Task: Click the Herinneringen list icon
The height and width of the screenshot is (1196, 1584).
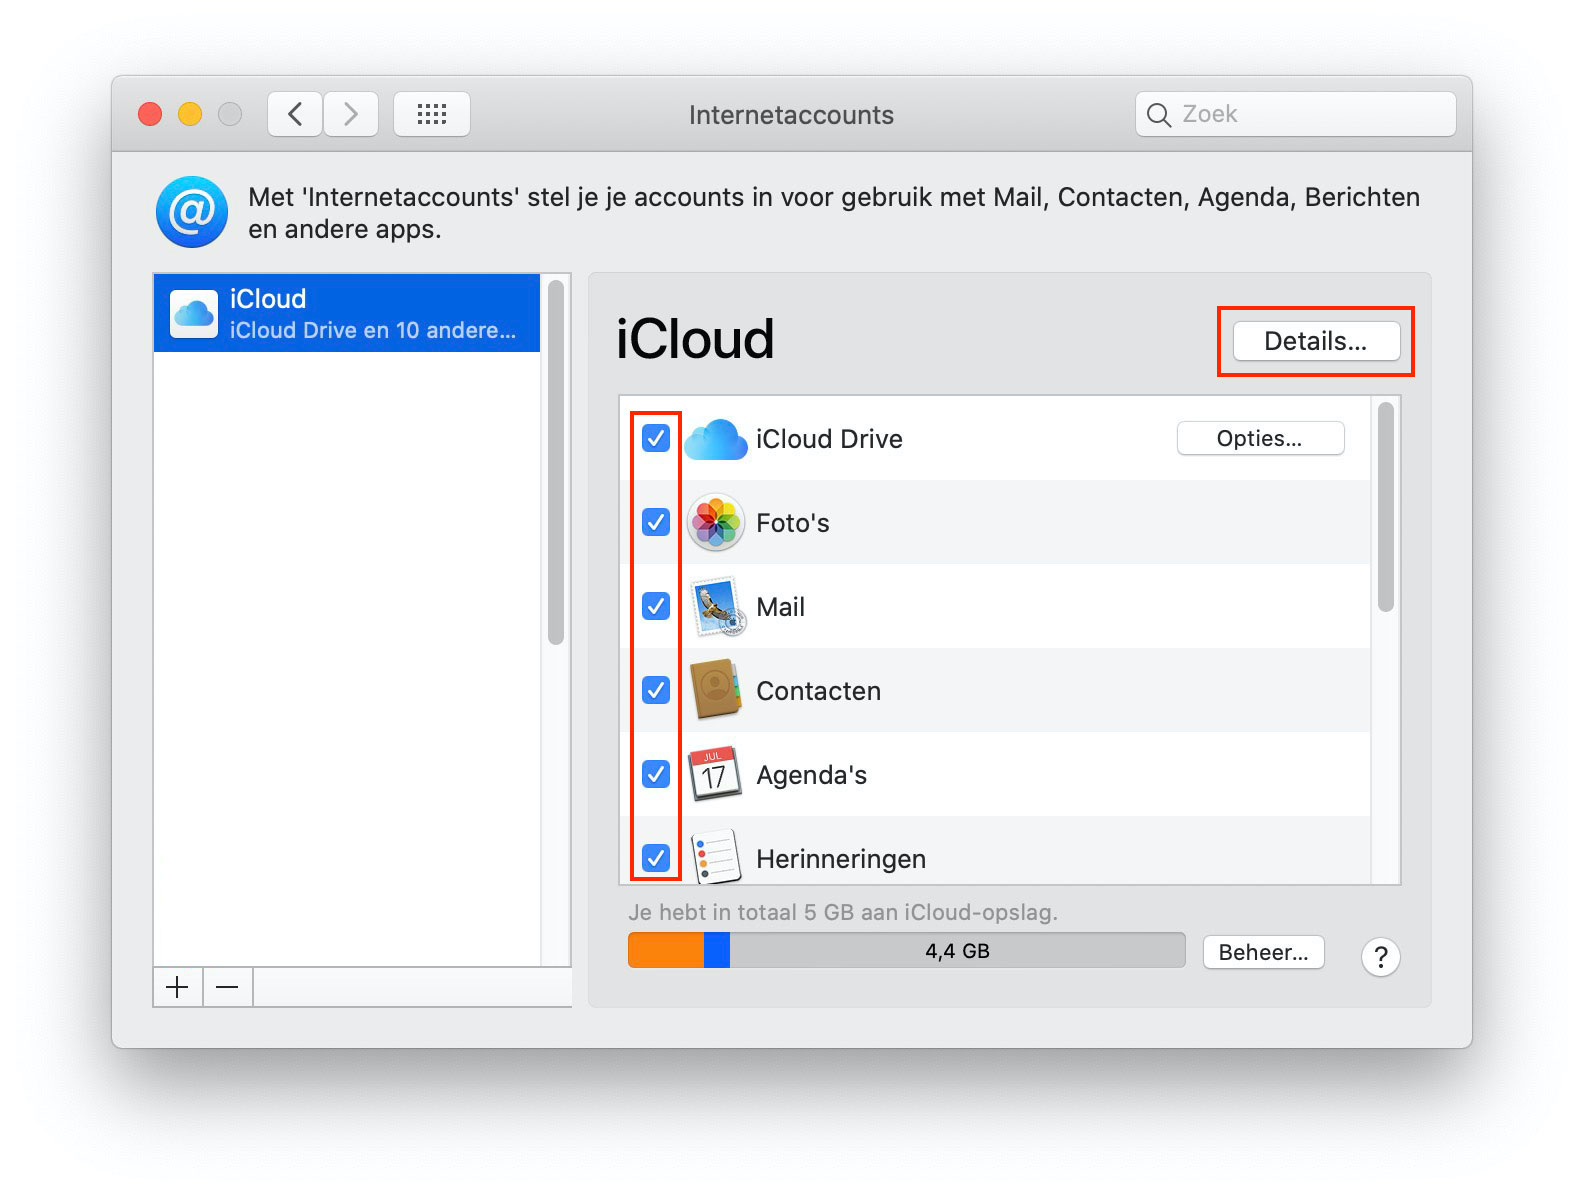Action: [716, 857]
